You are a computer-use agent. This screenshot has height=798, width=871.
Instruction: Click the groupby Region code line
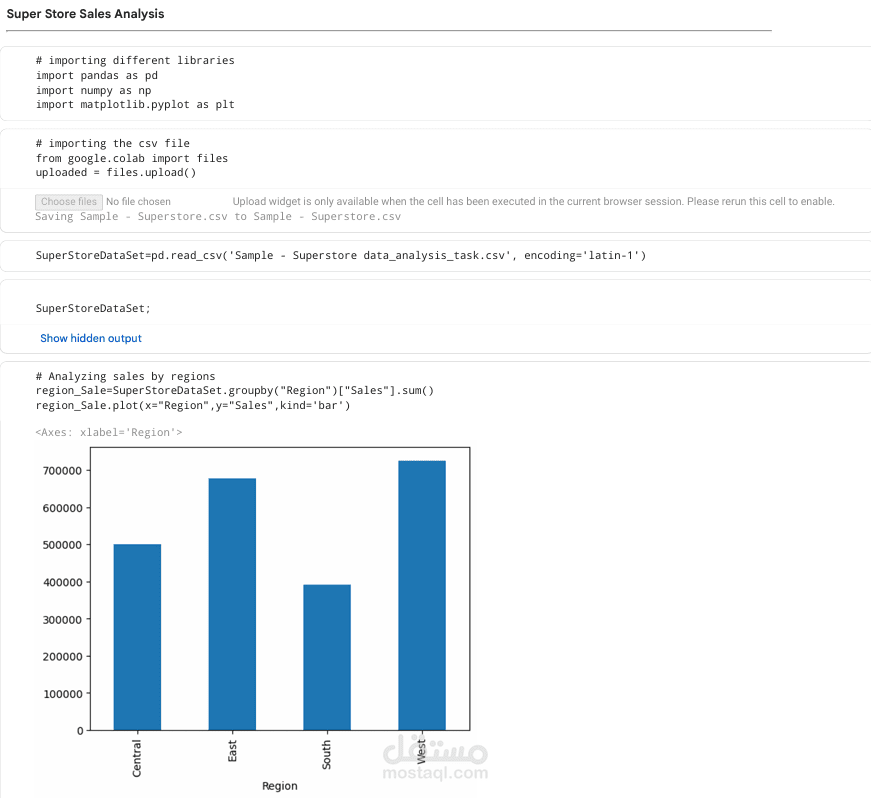tap(234, 390)
